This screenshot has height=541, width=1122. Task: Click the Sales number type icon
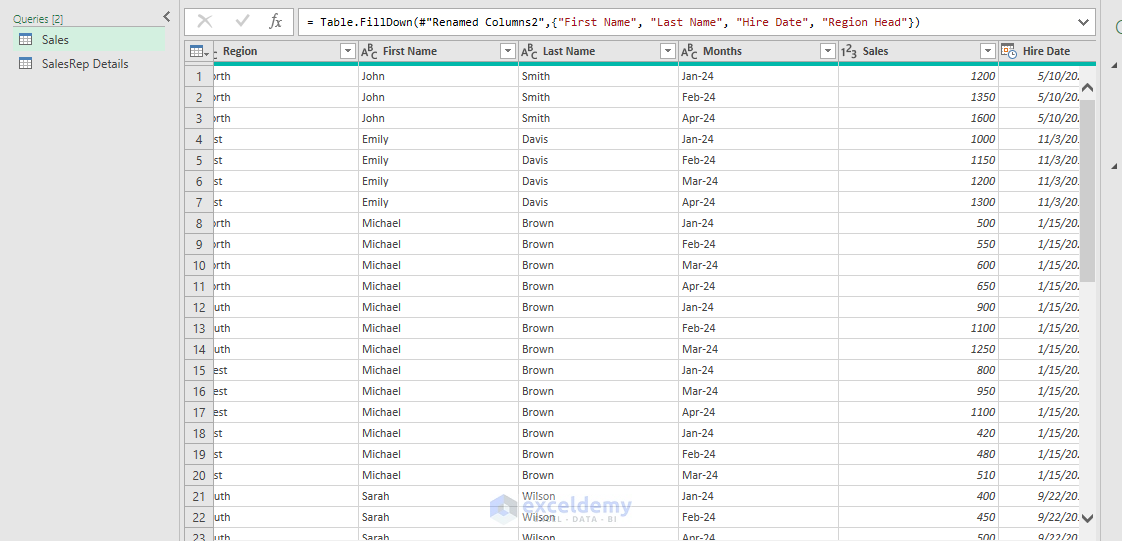pyautogui.click(x=849, y=52)
